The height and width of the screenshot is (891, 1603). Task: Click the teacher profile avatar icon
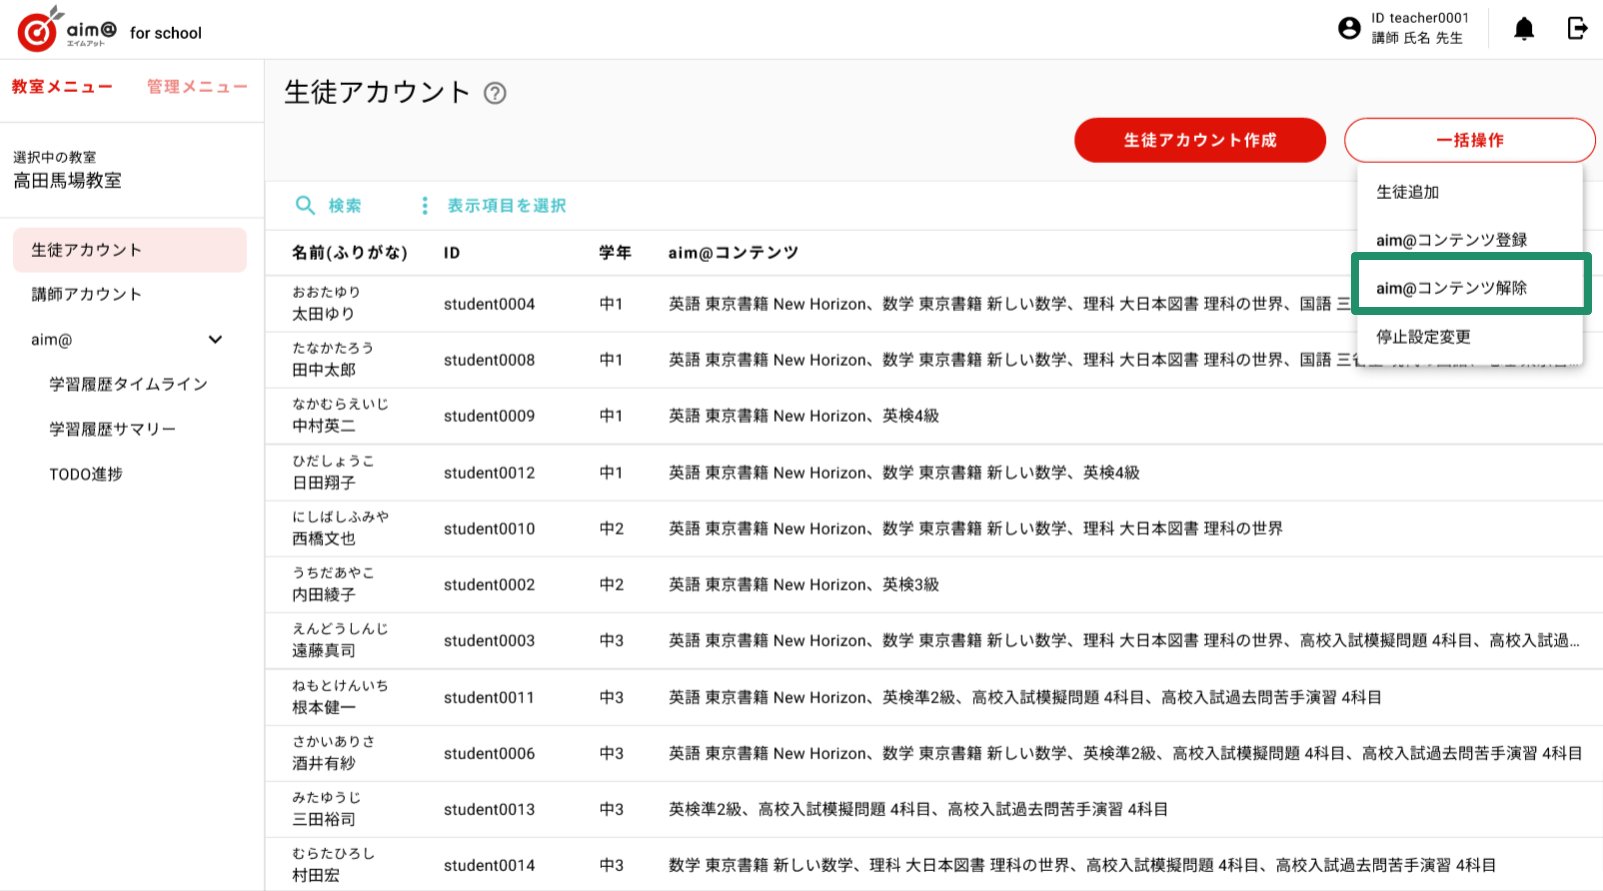click(1349, 28)
